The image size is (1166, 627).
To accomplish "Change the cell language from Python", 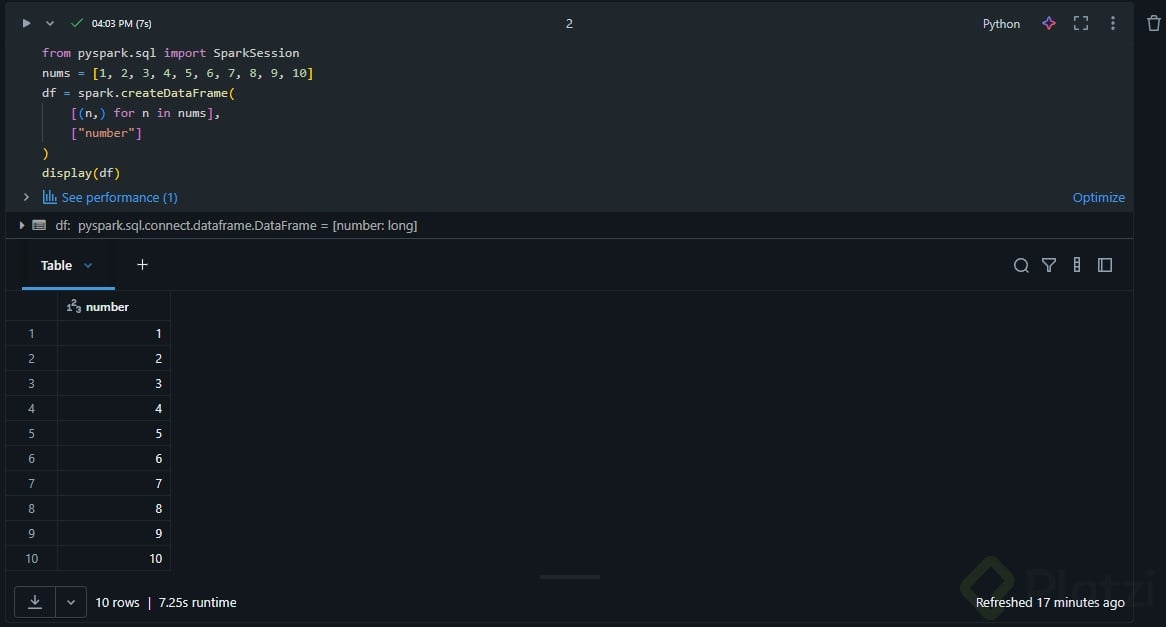I will pyautogui.click(x=1001, y=23).
